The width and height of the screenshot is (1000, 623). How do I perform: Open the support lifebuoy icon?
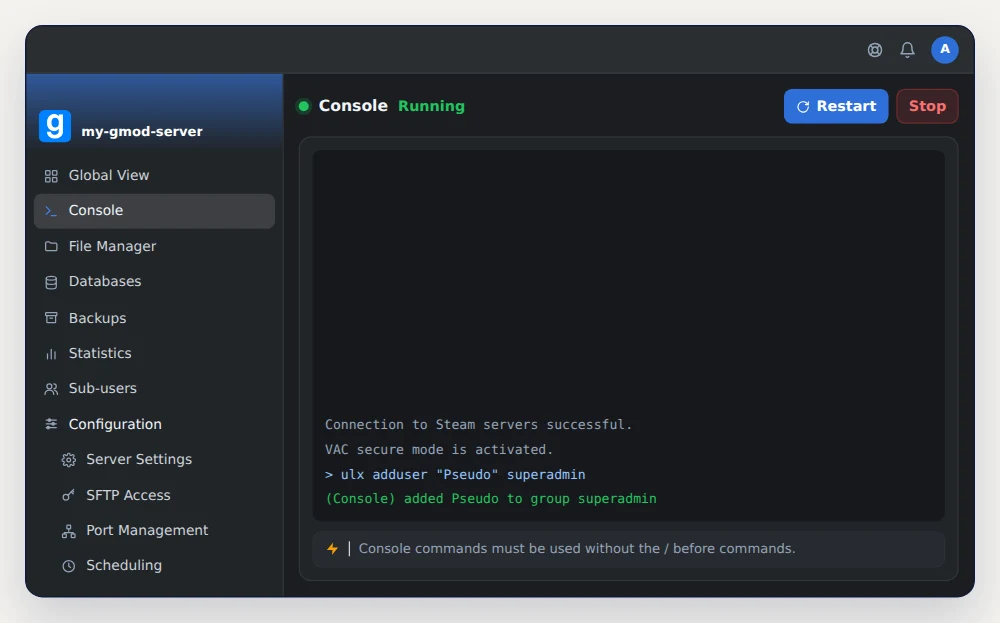click(x=875, y=50)
